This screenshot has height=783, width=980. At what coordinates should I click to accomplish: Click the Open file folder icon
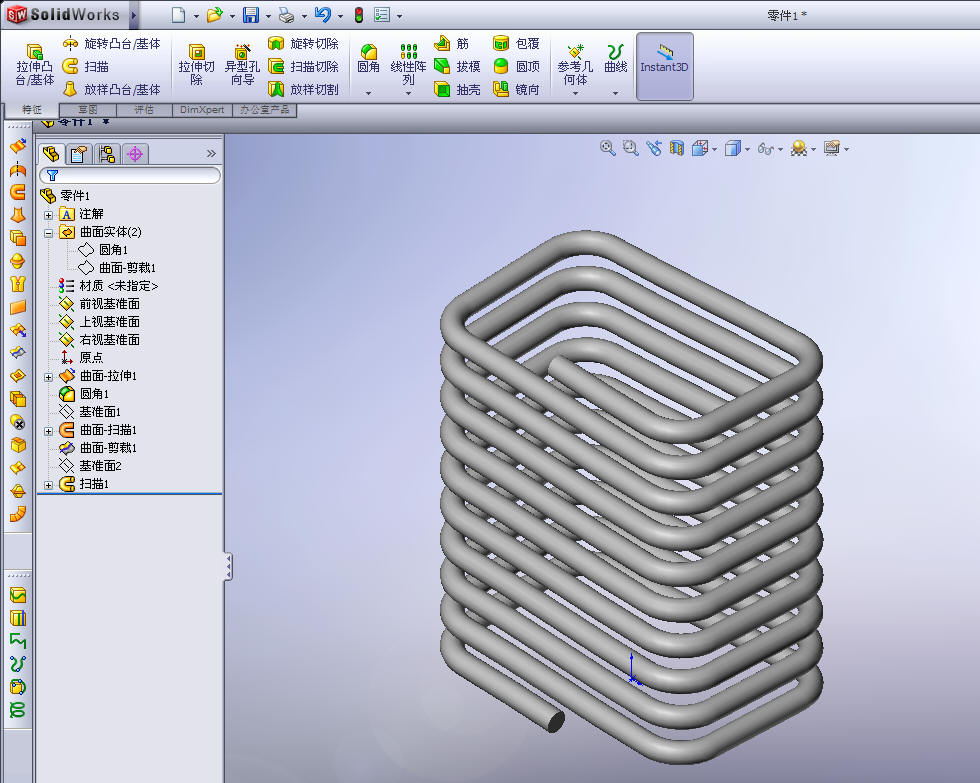point(214,15)
